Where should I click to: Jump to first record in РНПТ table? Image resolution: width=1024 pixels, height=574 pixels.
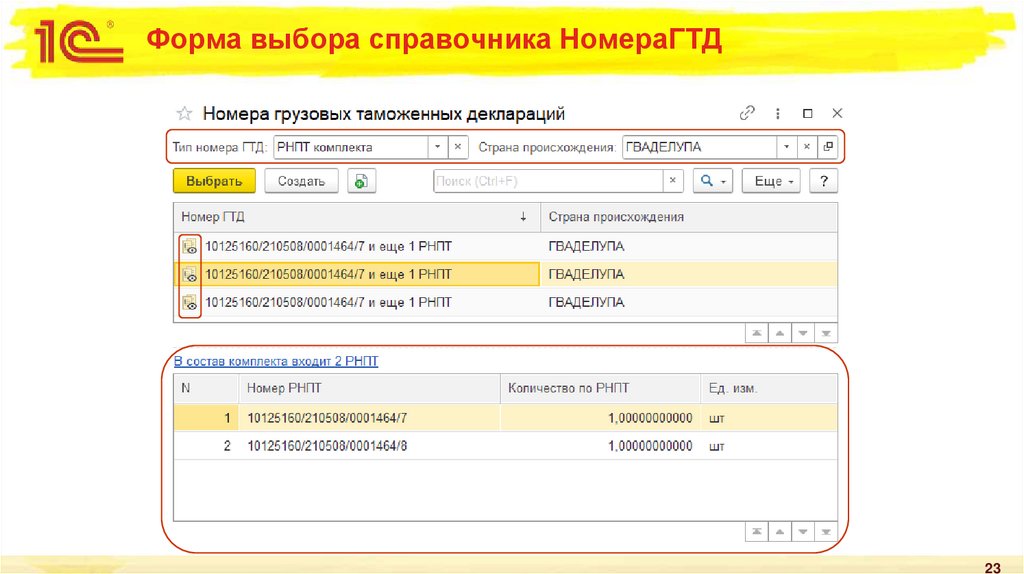[757, 532]
